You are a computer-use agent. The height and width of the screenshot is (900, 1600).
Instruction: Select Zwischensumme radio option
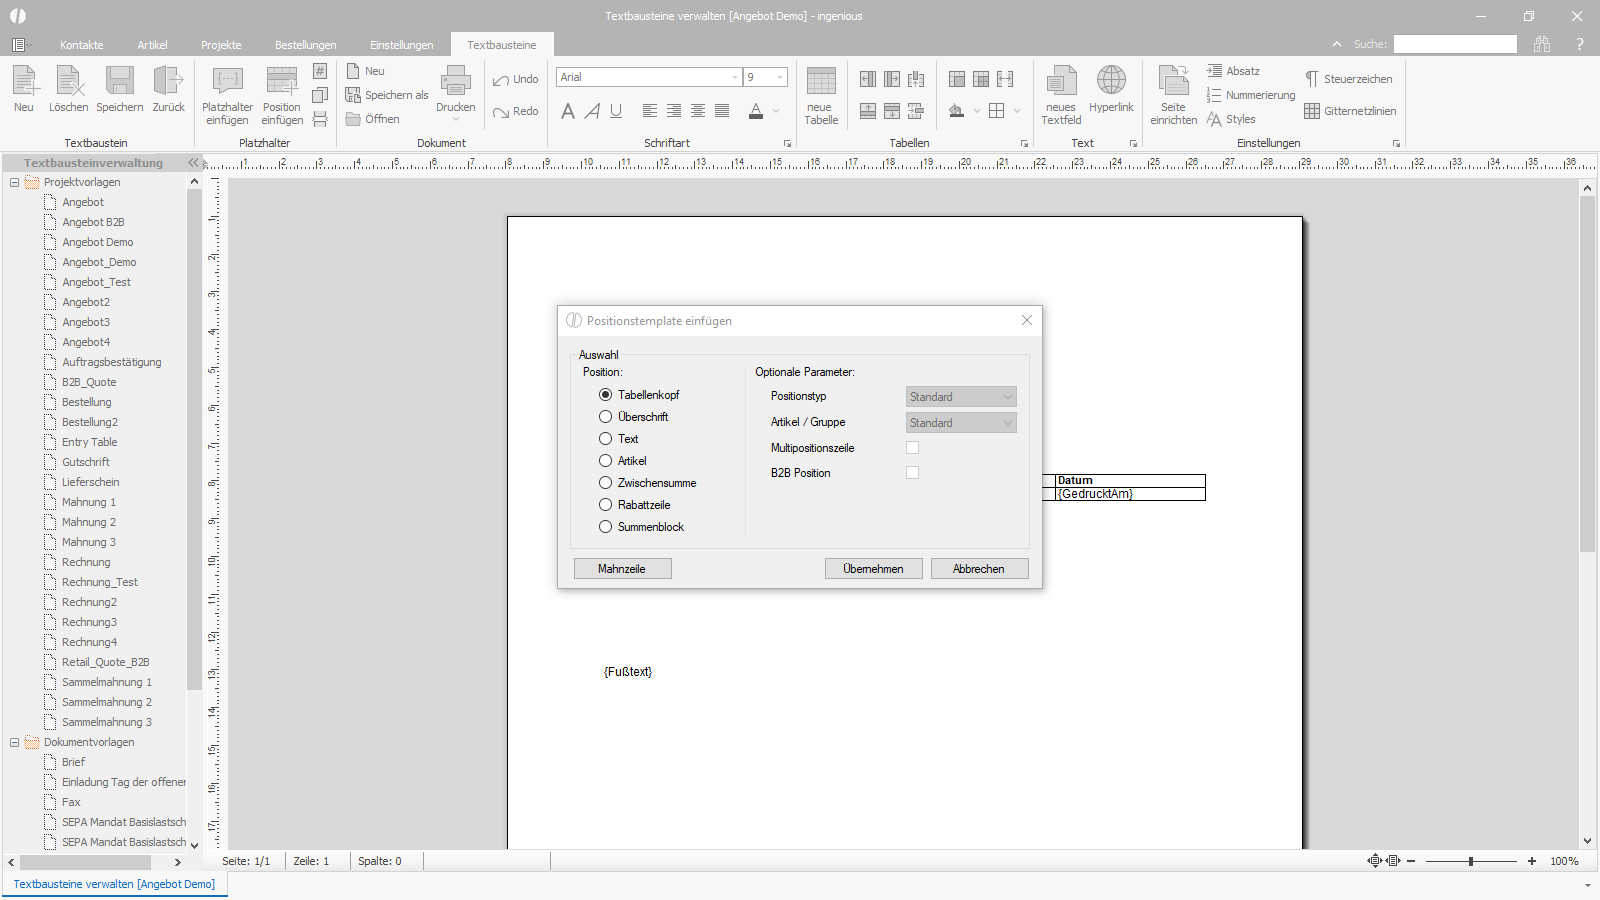coord(605,483)
